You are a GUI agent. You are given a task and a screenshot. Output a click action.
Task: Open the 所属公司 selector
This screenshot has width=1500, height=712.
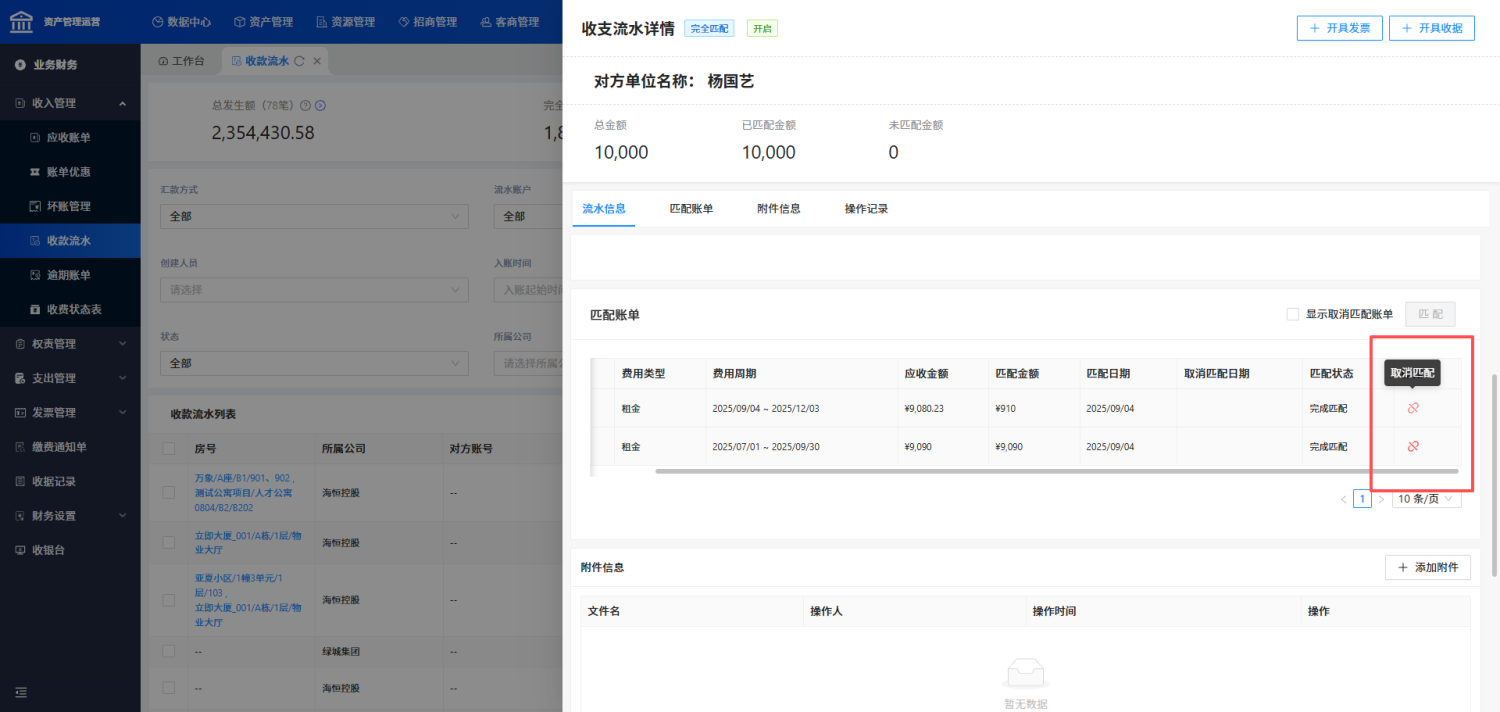point(528,363)
